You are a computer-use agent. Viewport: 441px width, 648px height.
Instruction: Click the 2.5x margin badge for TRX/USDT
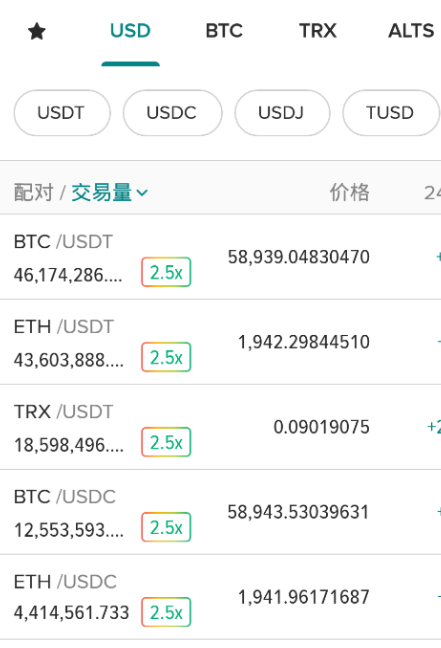click(166, 442)
